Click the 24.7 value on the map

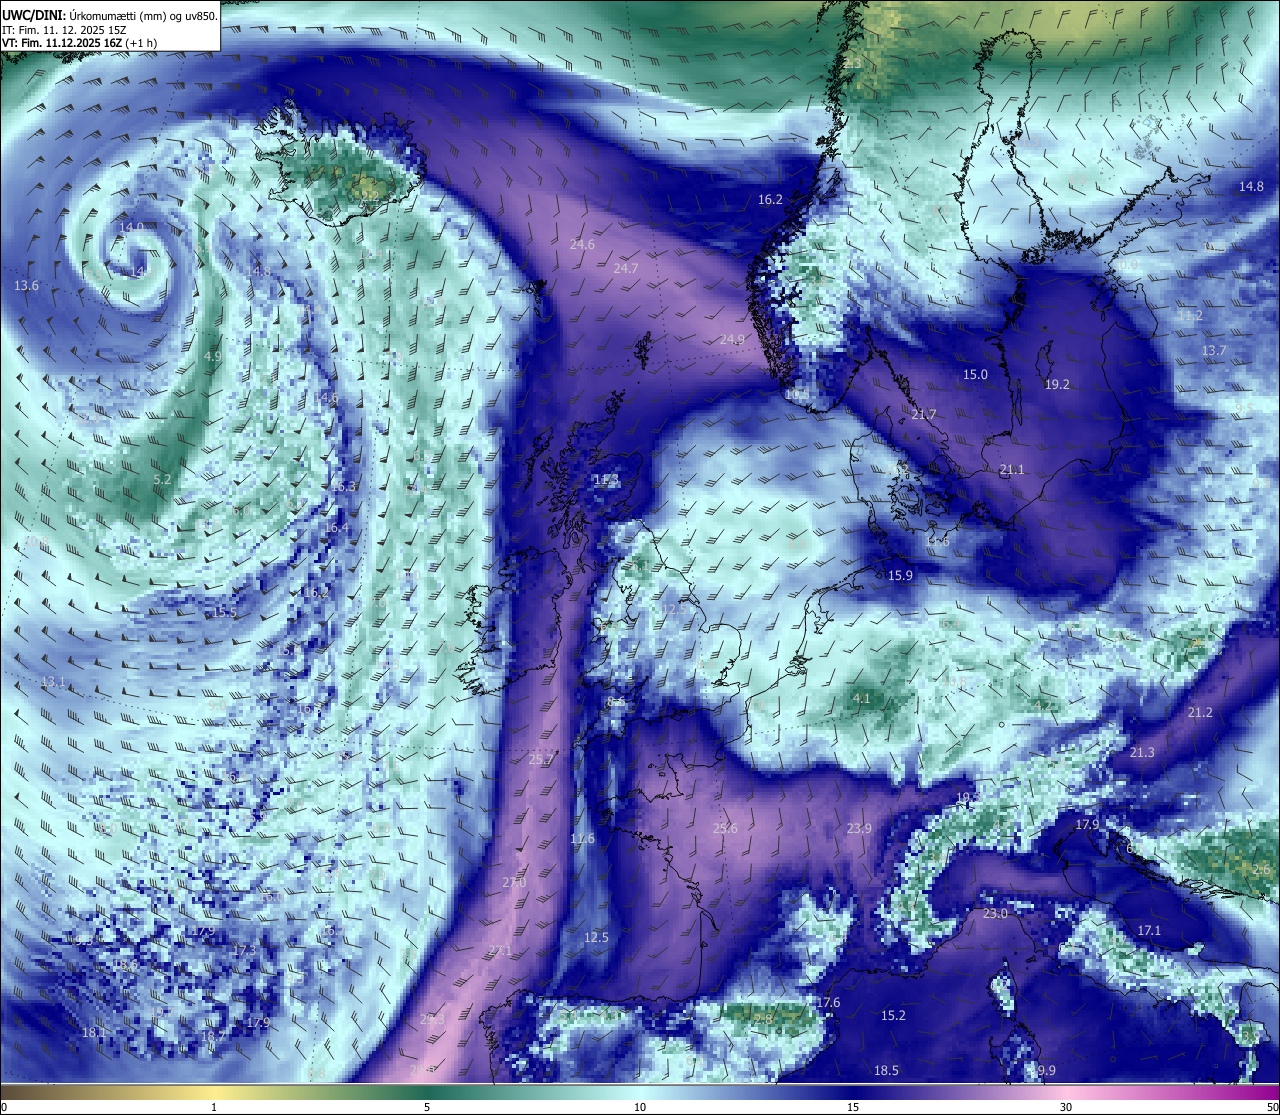pos(626,268)
